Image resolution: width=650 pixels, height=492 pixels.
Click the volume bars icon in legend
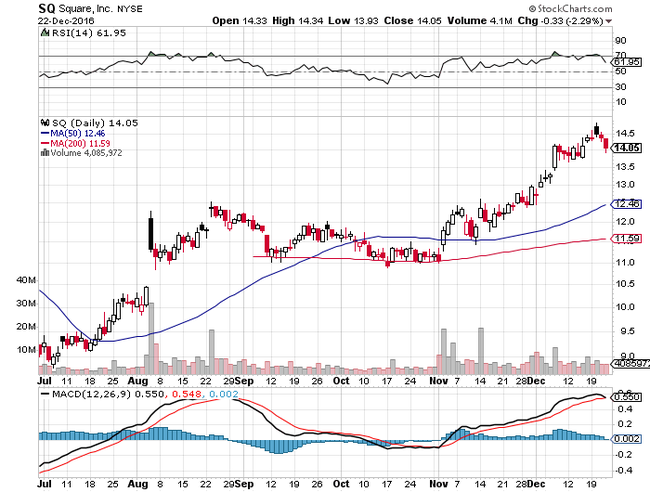[x=45, y=153]
